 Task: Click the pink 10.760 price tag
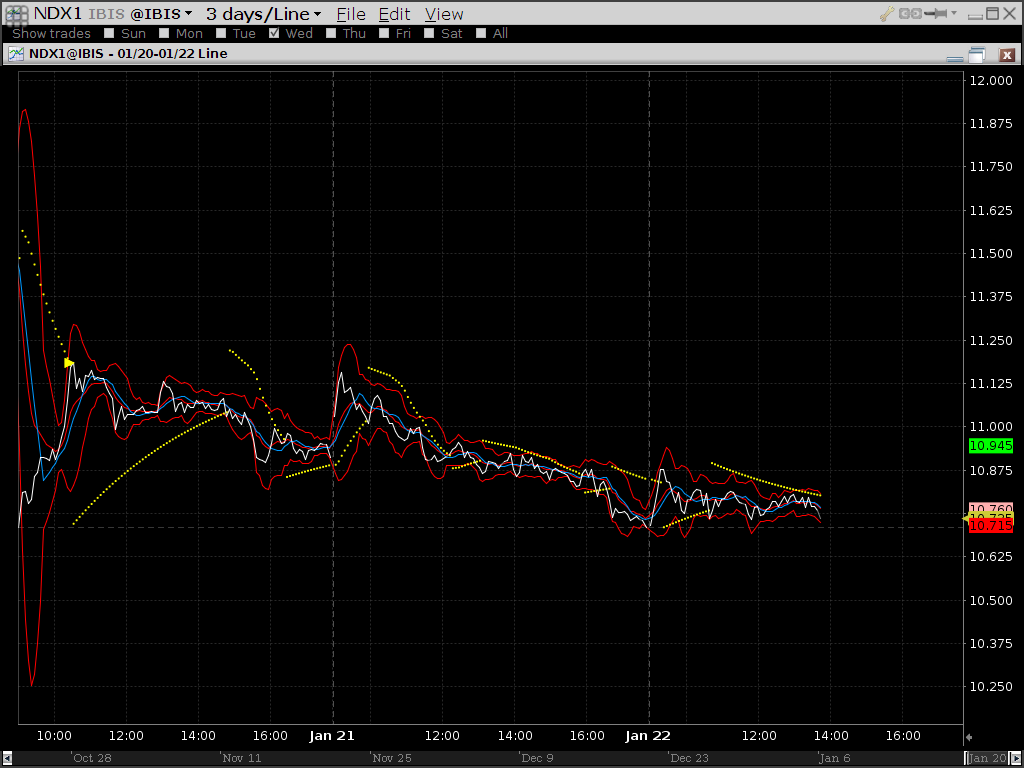[x=991, y=507]
